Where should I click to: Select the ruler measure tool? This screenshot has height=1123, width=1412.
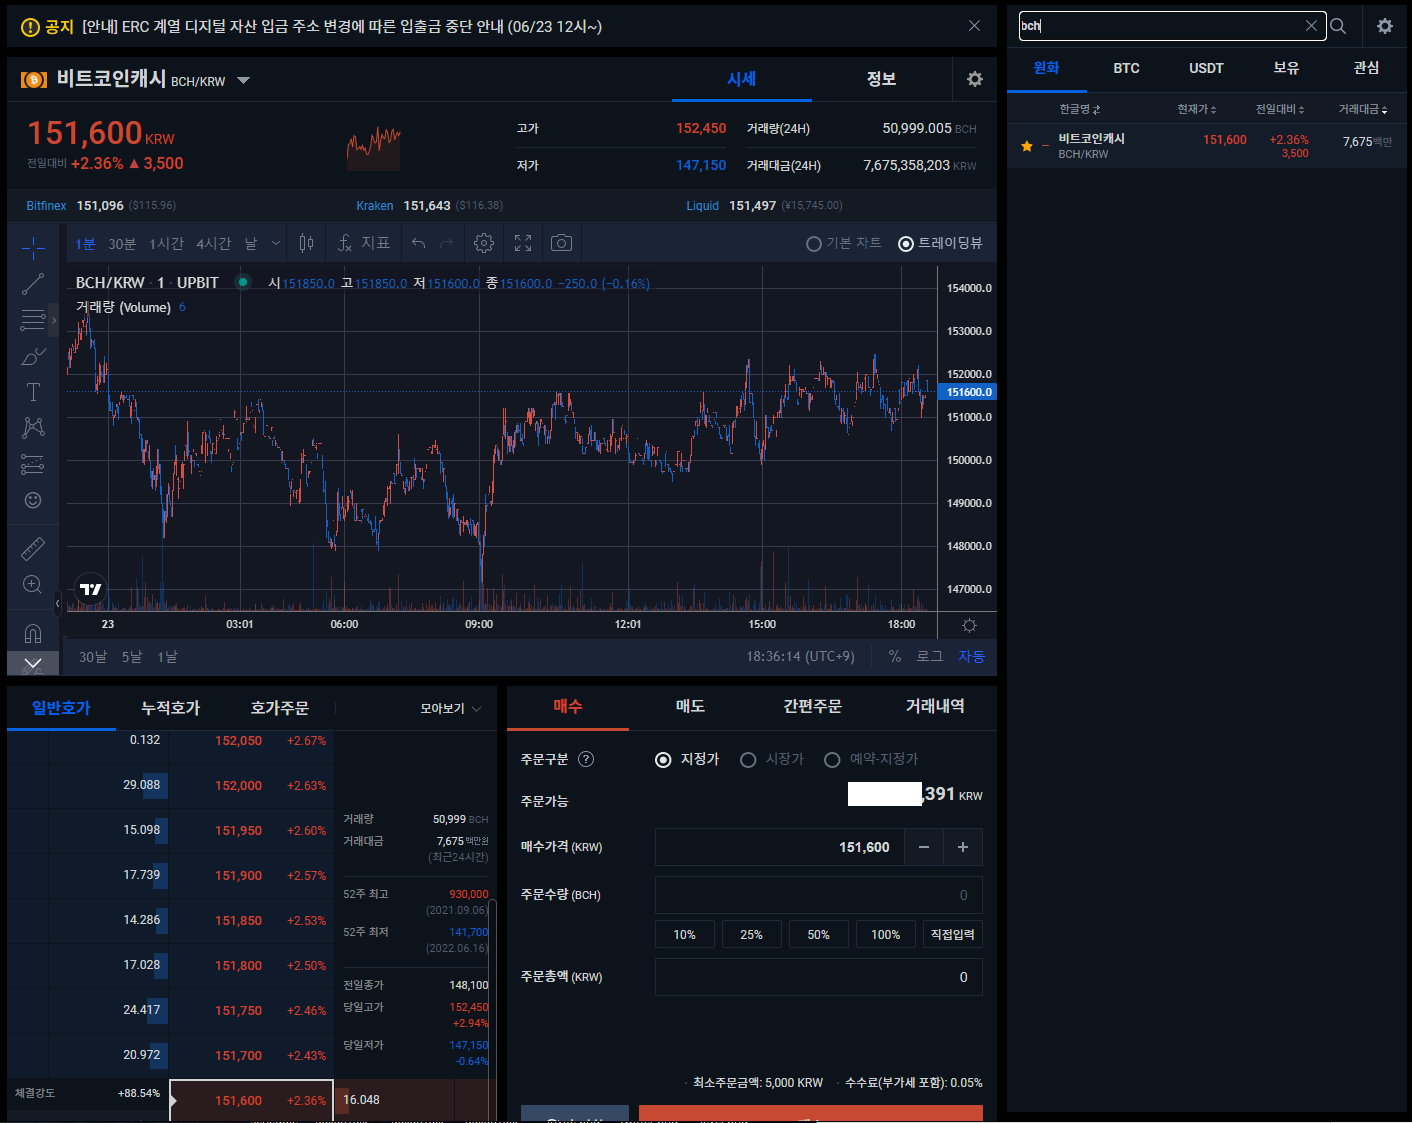coord(33,548)
